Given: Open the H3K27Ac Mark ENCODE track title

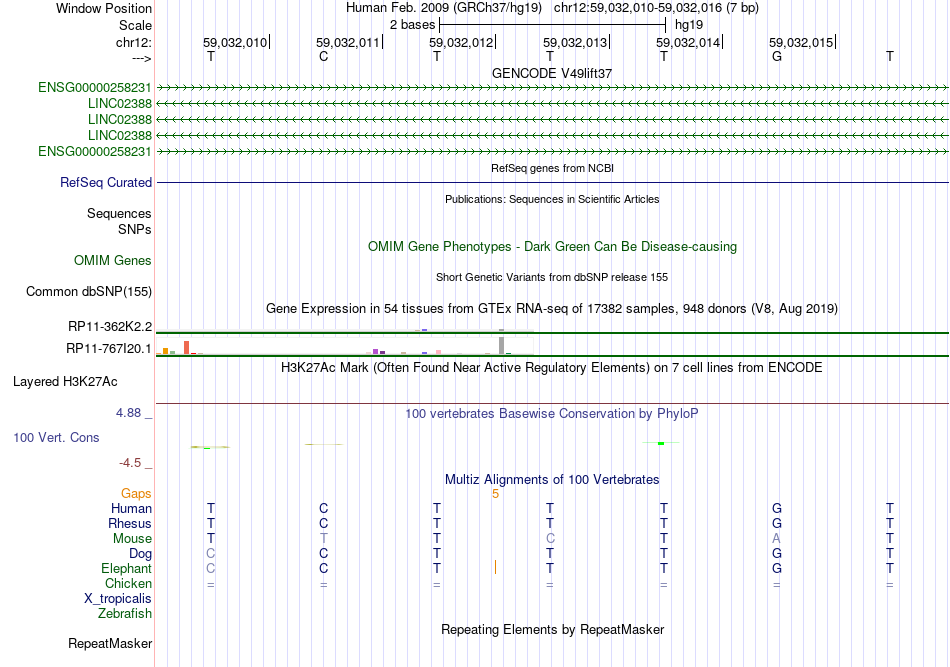Looking at the screenshot, I should (552, 368).
